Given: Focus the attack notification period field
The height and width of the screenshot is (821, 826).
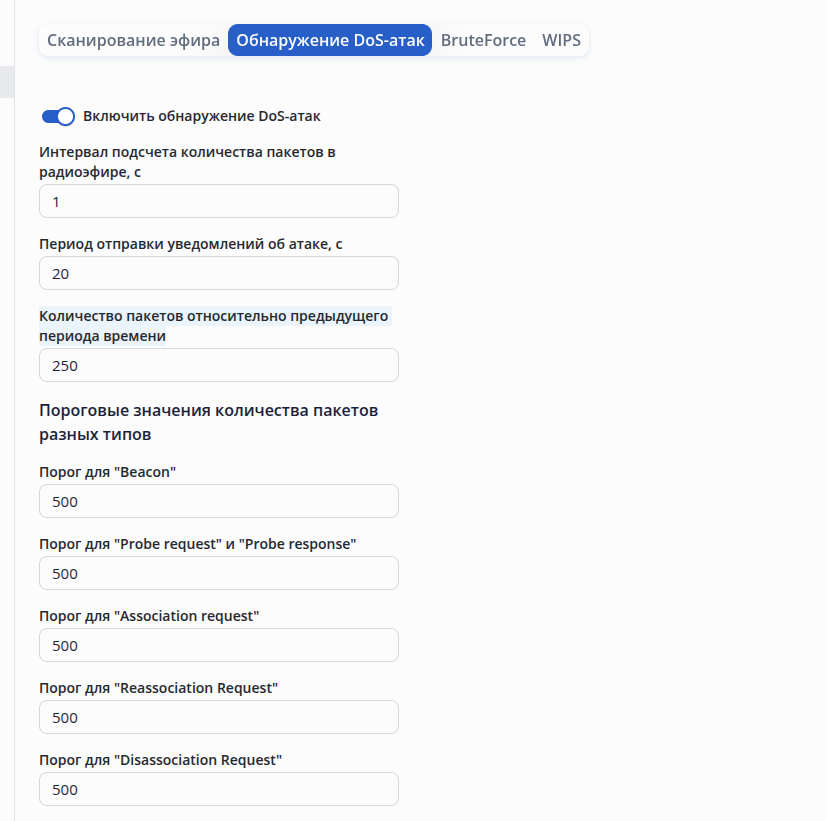Looking at the screenshot, I should (x=218, y=273).
